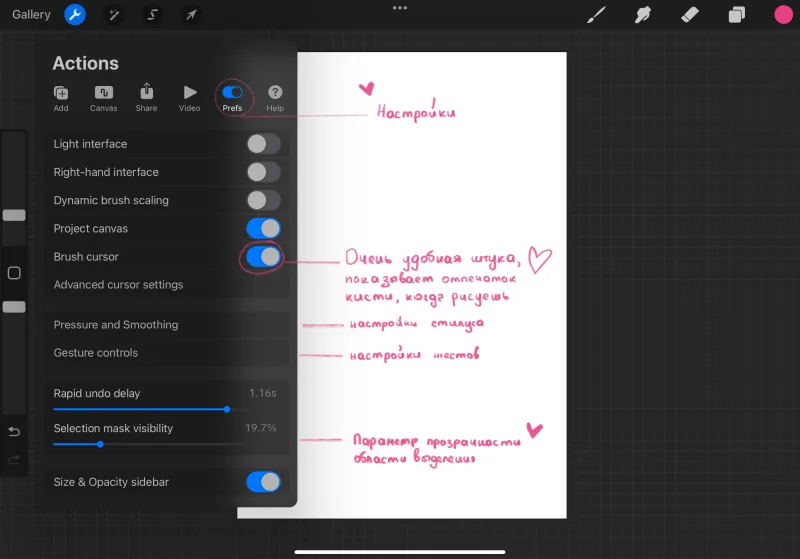Return to Gallery
The image size is (800, 559).
31,15
